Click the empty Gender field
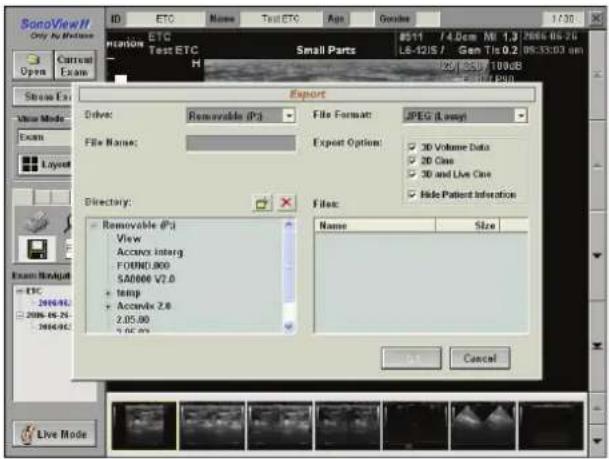The image size is (609, 459). [428, 19]
